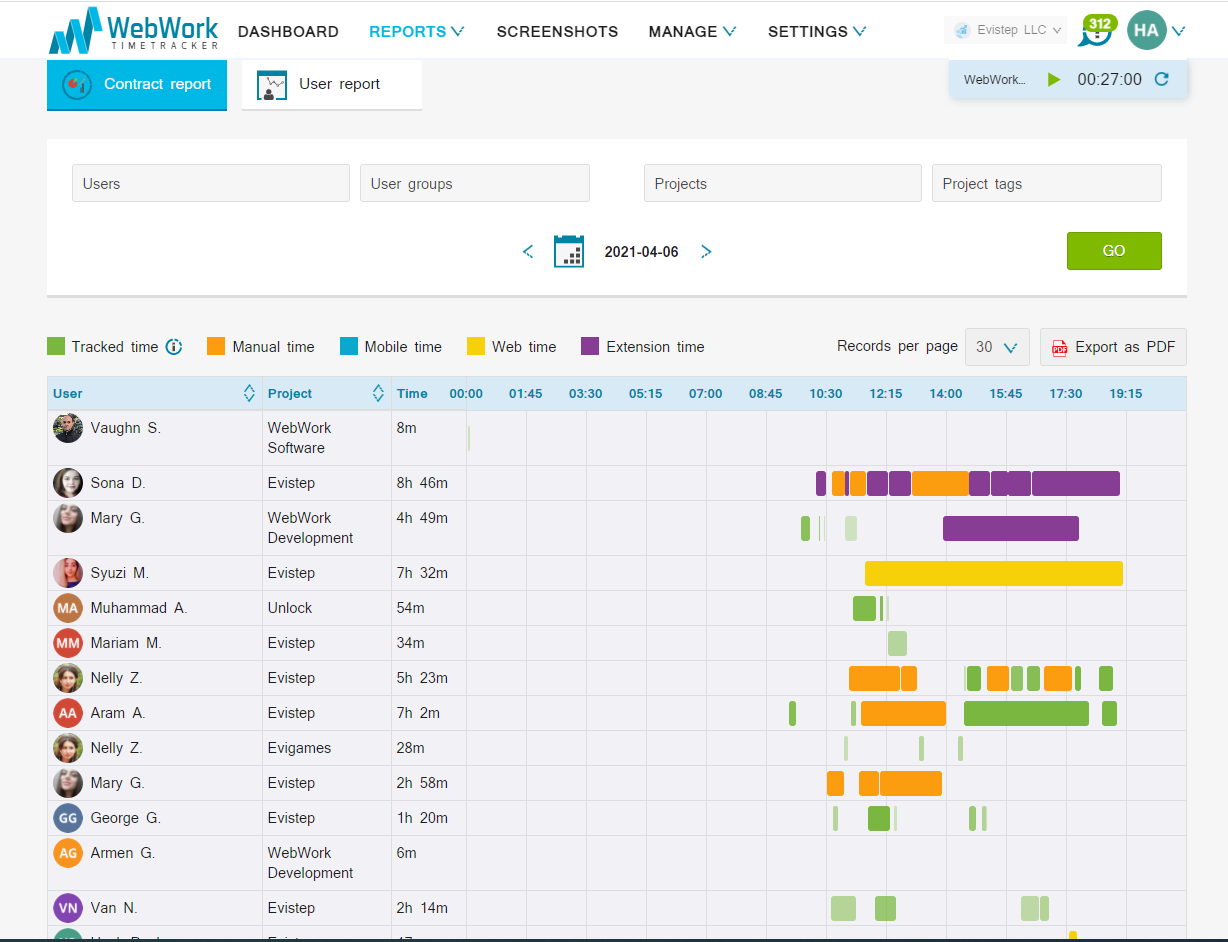Click Aram A. time value 7h 2m

point(418,713)
